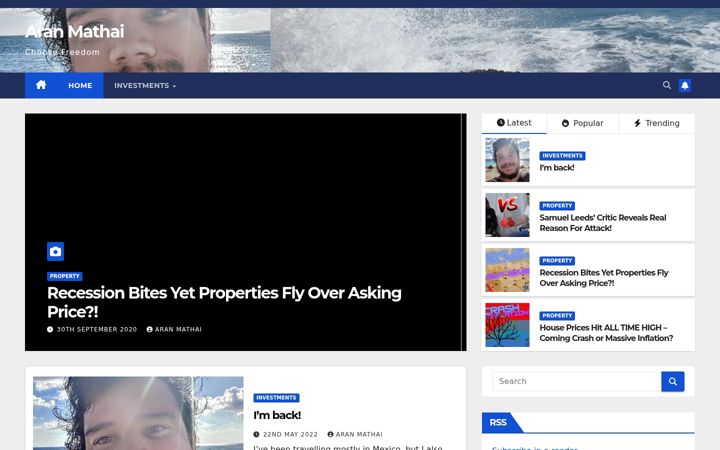
Task: Open Samuel Leeds' Critic Reveals Real Reason article
Action: pyautogui.click(x=602, y=223)
